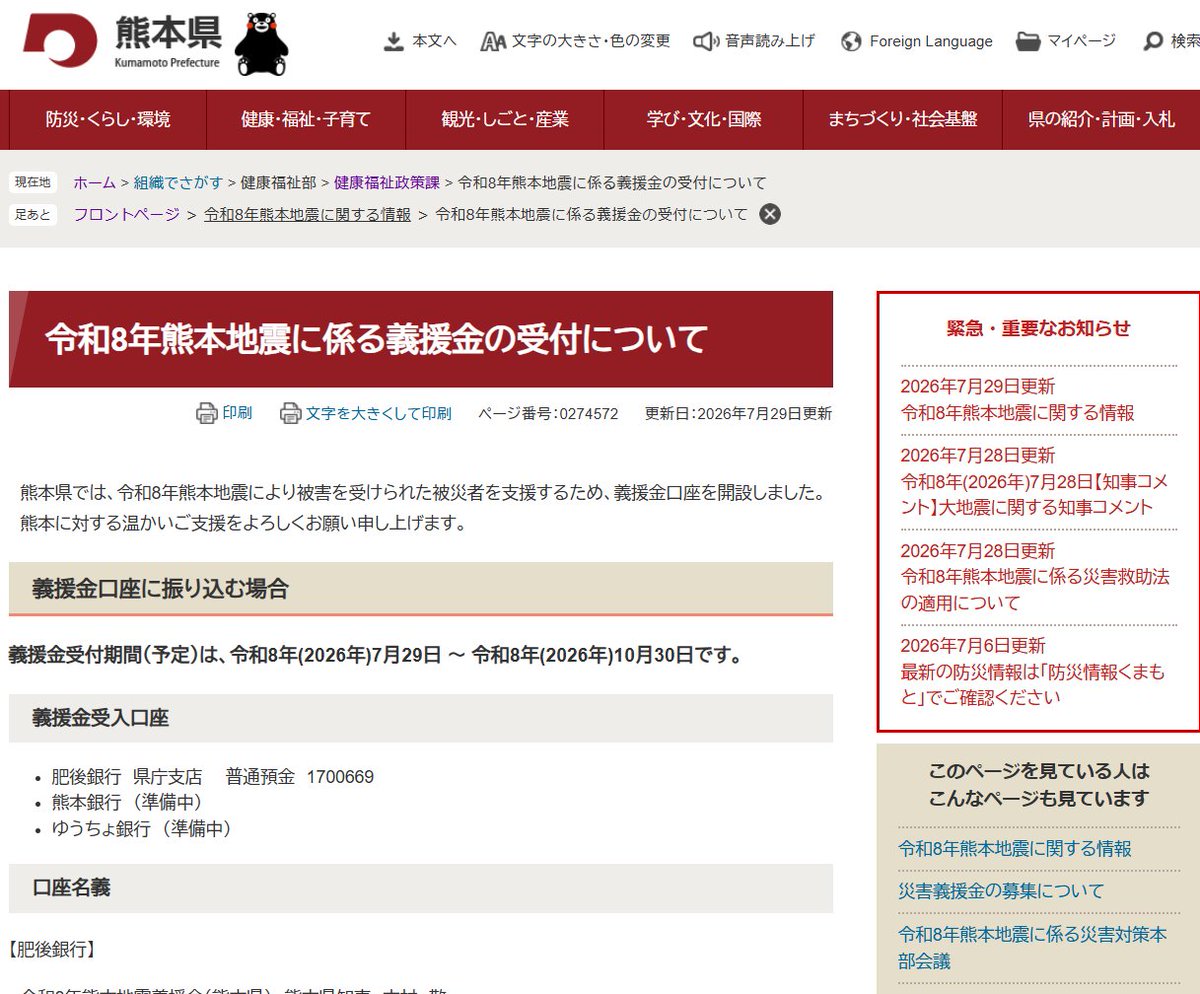The image size is (1200, 994).
Task: Open related page 令和8年熊本地震に関する情報
Action: tap(1015, 849)
